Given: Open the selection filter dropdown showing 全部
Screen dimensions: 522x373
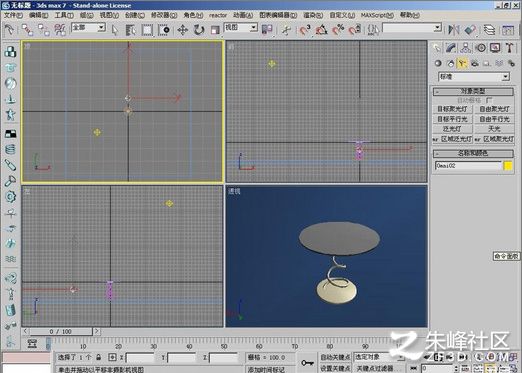Looking at the screenshot, I should [x=88, y=28].
